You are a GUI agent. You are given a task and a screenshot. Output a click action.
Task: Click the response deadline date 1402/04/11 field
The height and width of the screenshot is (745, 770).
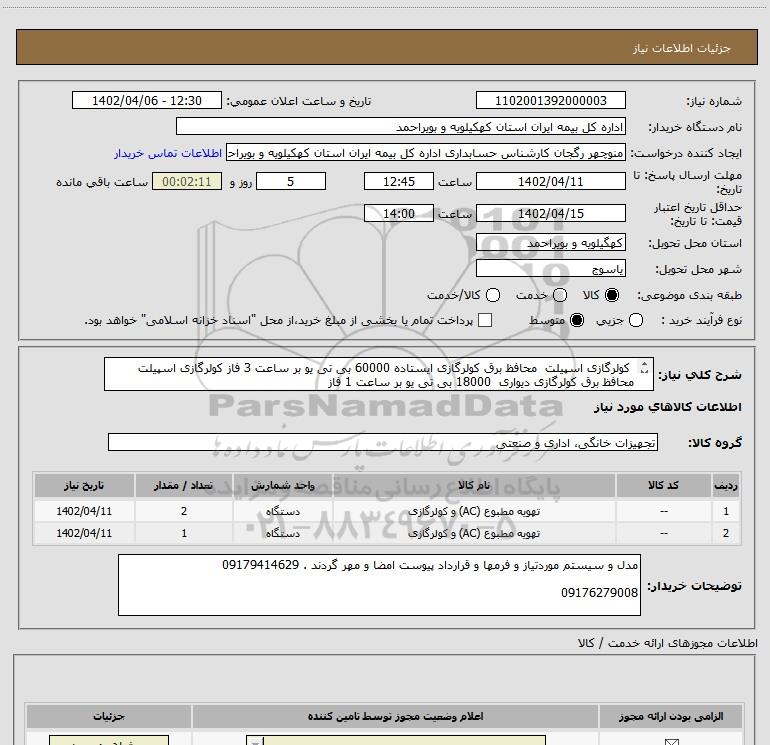(550, 182)
